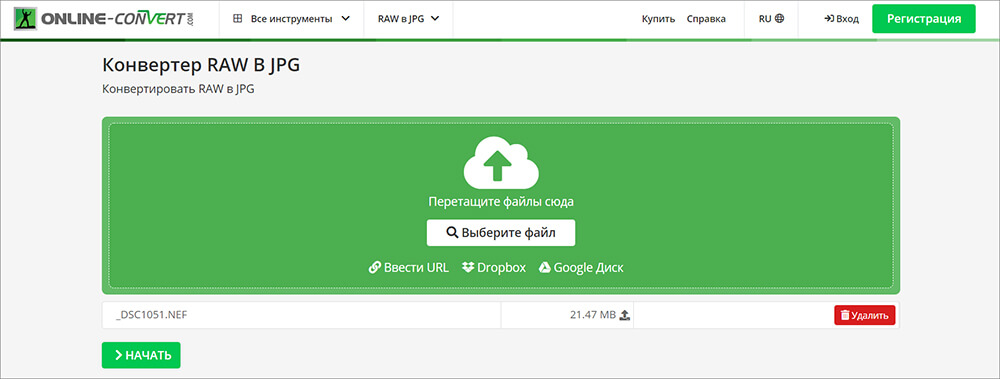Click the Dropbox logo icon
This screenshot has width=1000, height=379.
(x=468, y=267)
